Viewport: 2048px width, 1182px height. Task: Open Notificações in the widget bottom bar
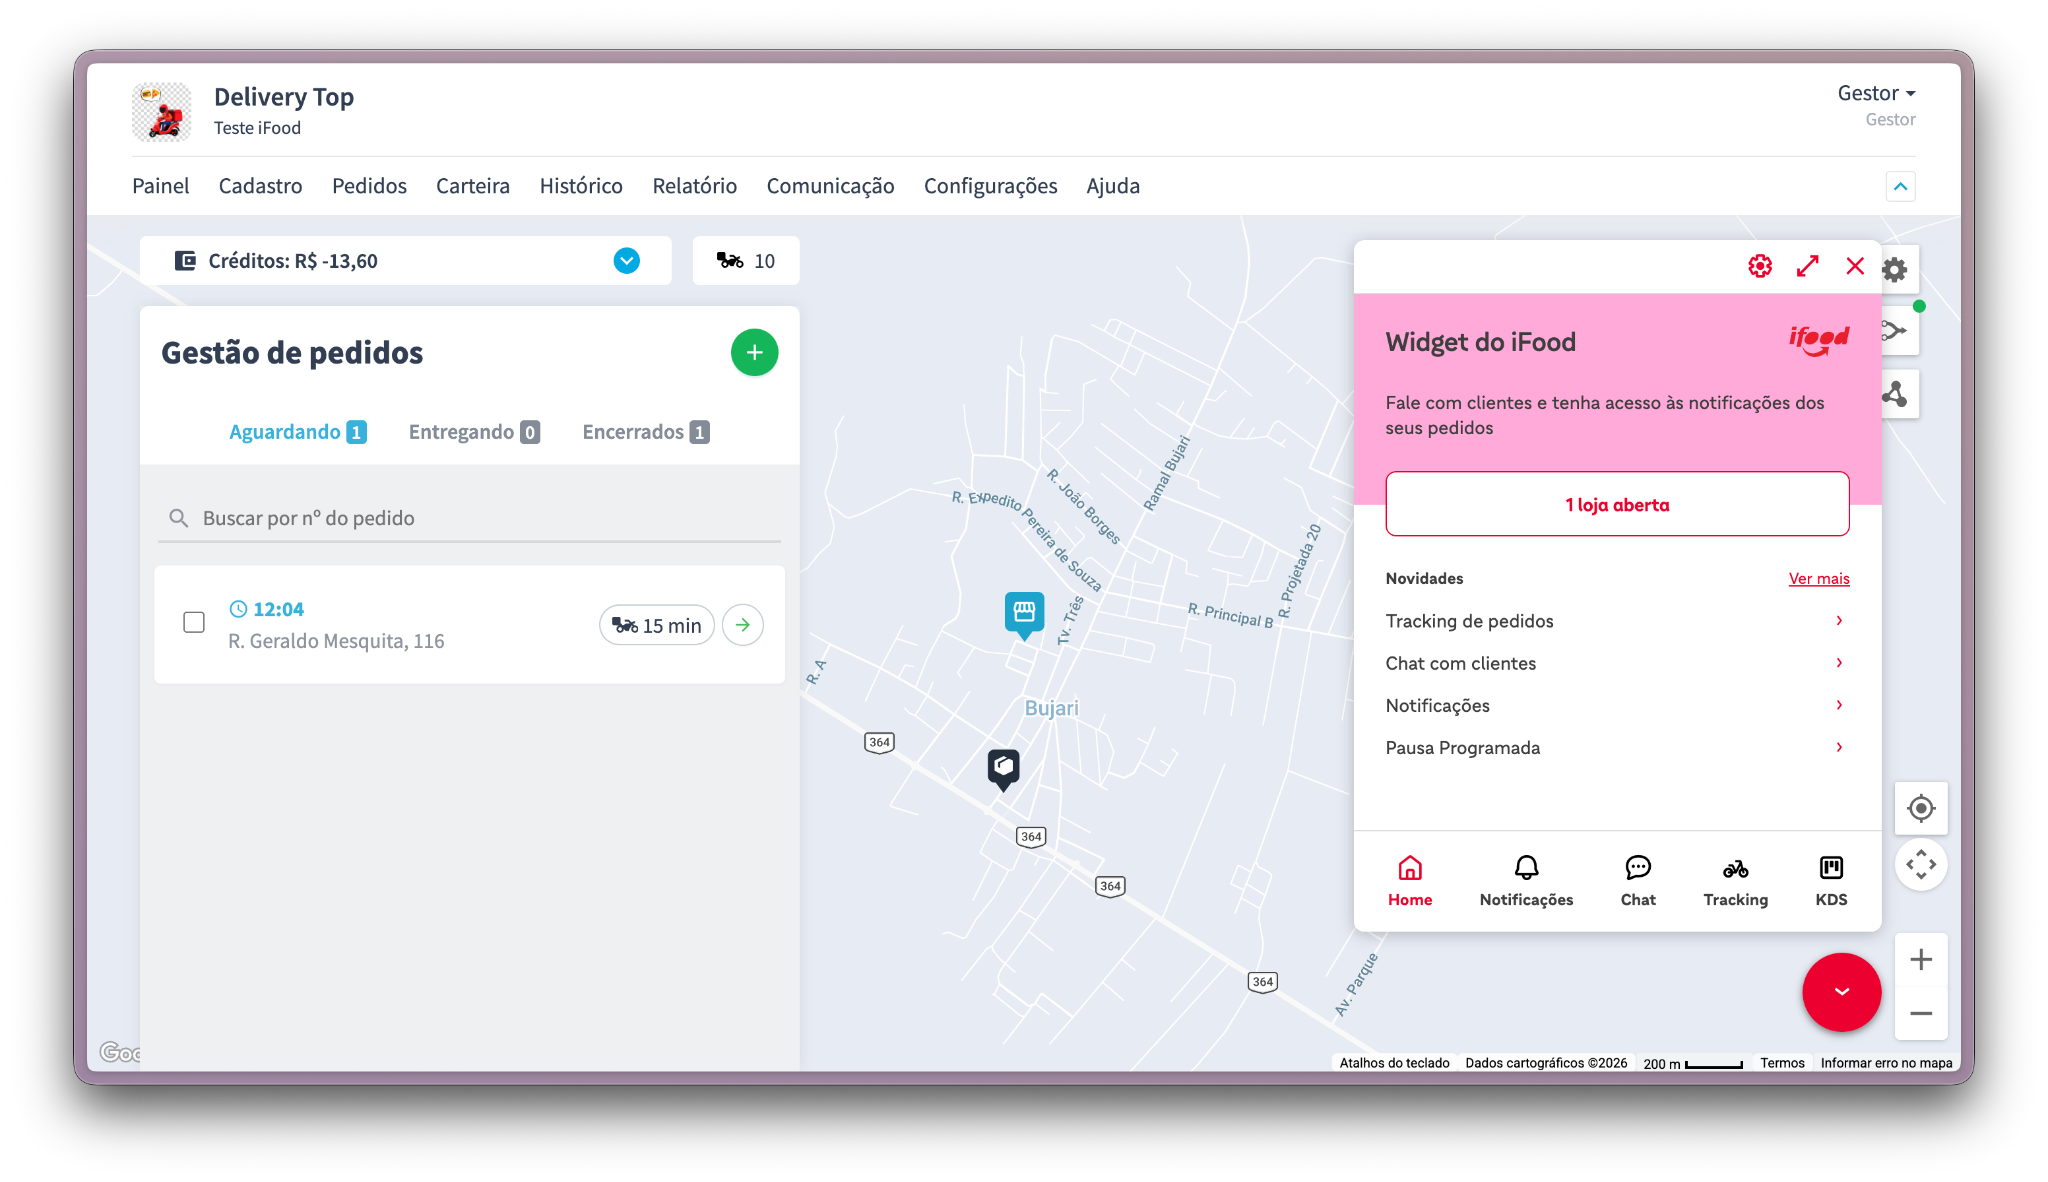pos(1525,881)
